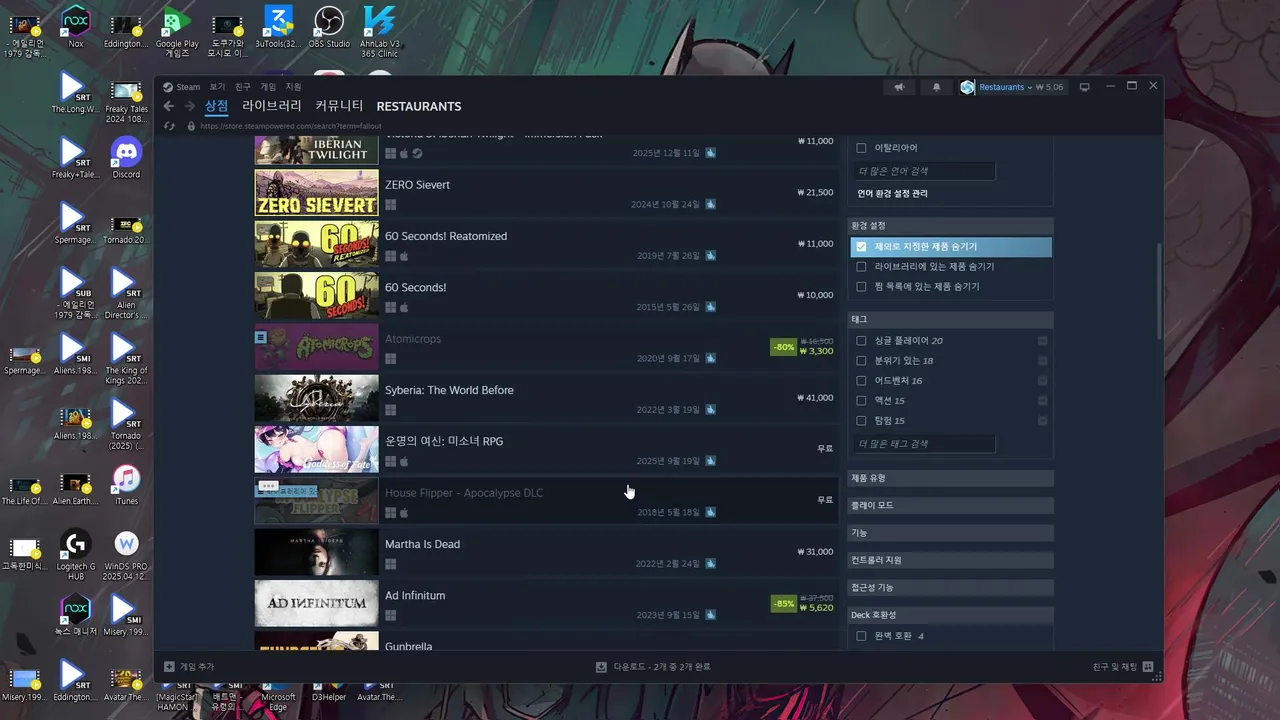Click the add game plus icon

coord(169,666)
